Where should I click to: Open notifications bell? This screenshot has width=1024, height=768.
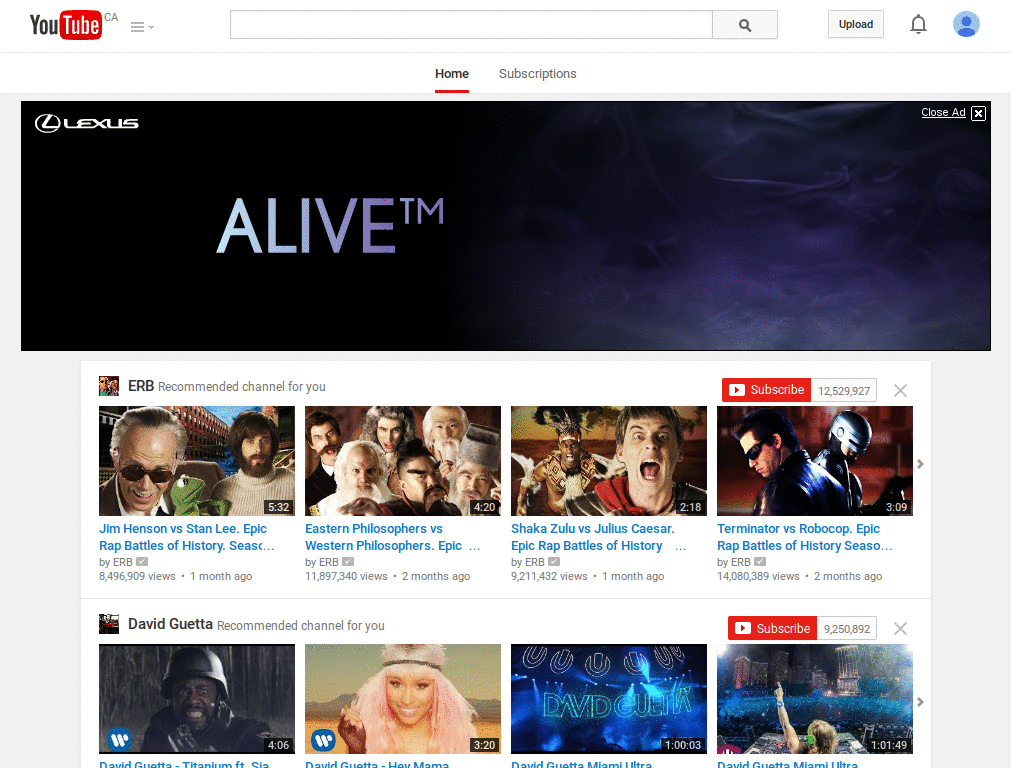pos(918,24)
